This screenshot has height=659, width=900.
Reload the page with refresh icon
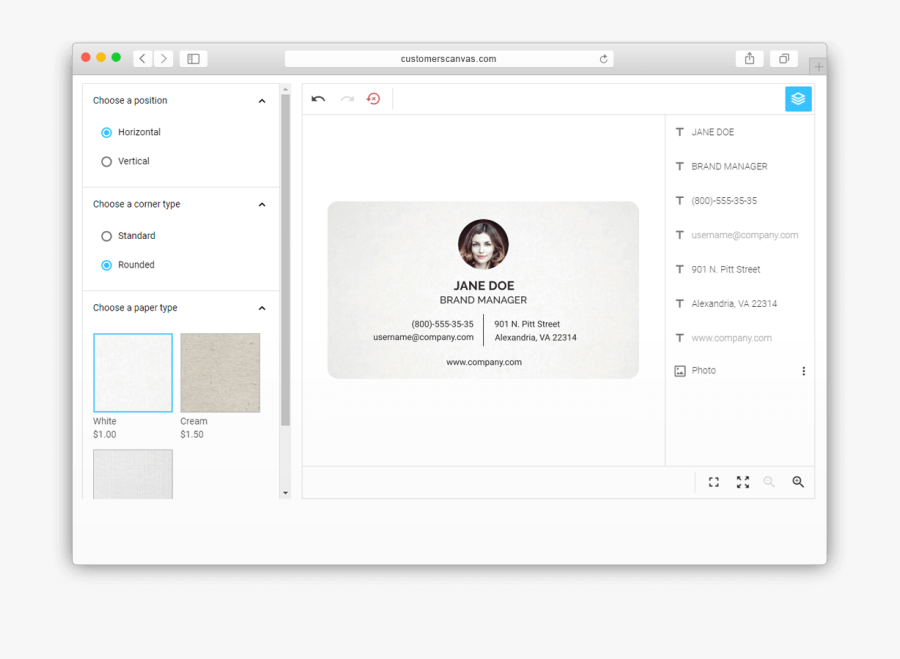pos(603,59)
